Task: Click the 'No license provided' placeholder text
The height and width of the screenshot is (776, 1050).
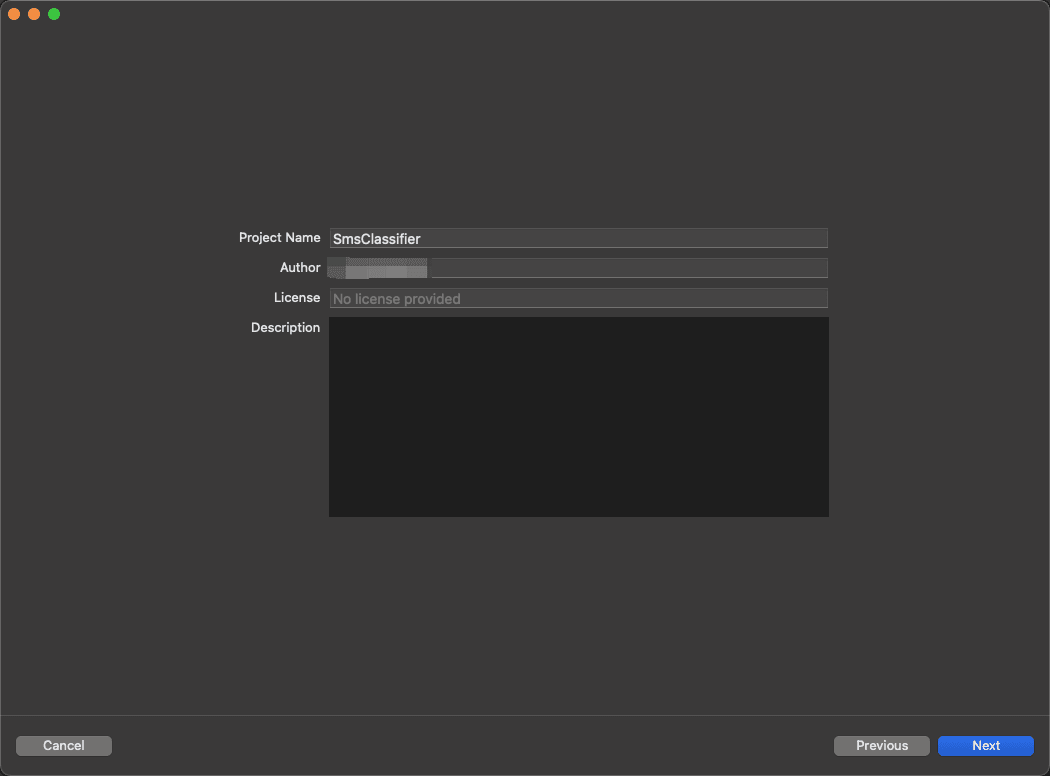Action: pos(396,299)
